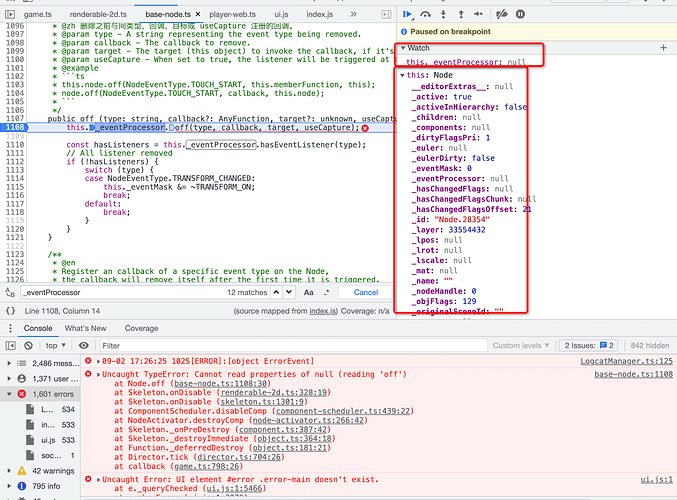Viewport: 677px width, 500px height.
Task: Resume script execution
Action: pos(407,14)
